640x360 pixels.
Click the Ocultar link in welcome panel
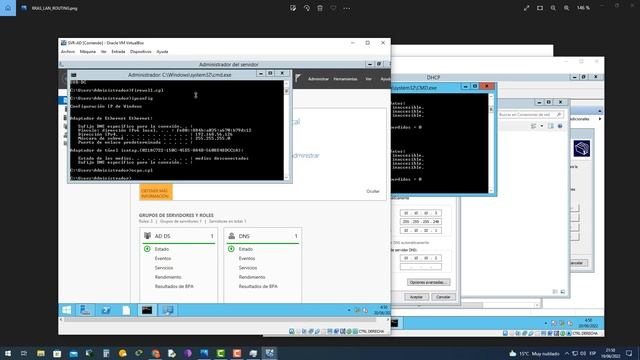373,191
